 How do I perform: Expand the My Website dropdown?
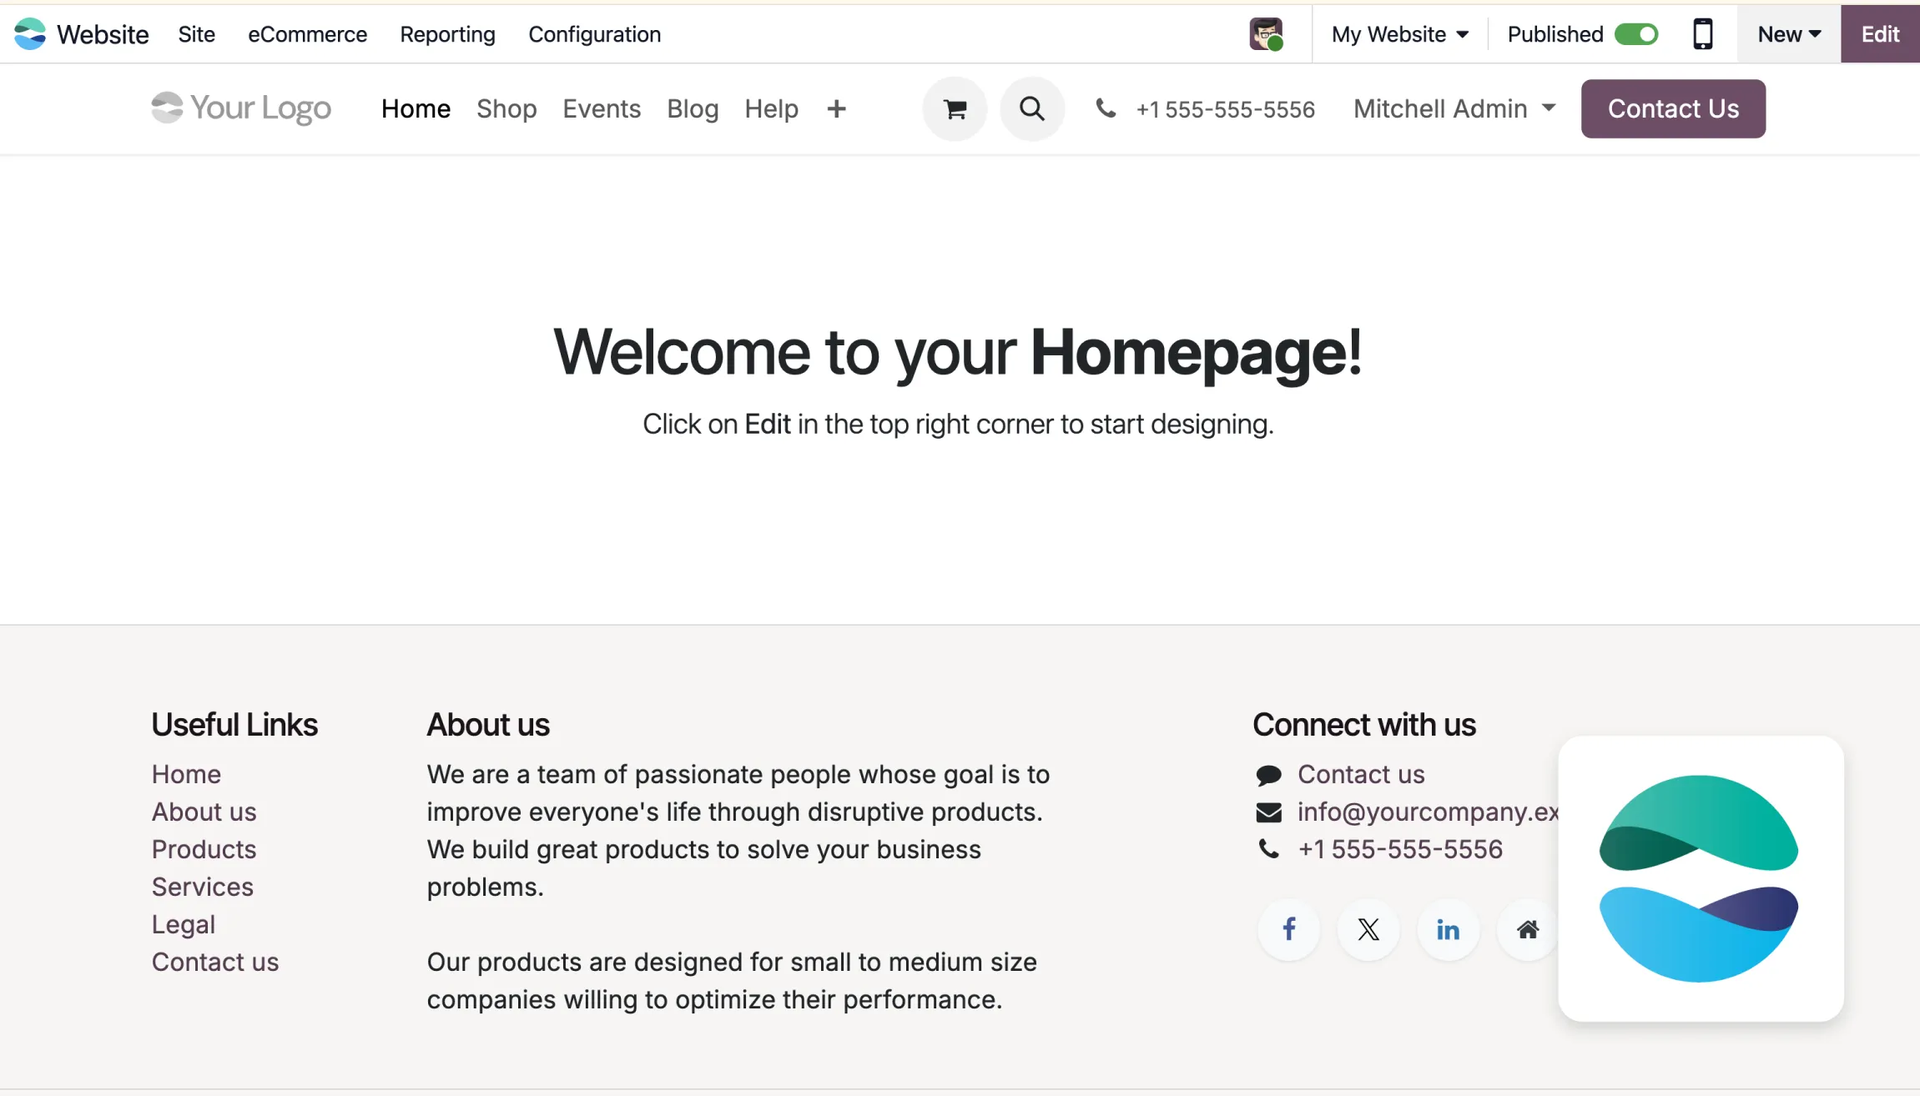(x=1400, y=34)
